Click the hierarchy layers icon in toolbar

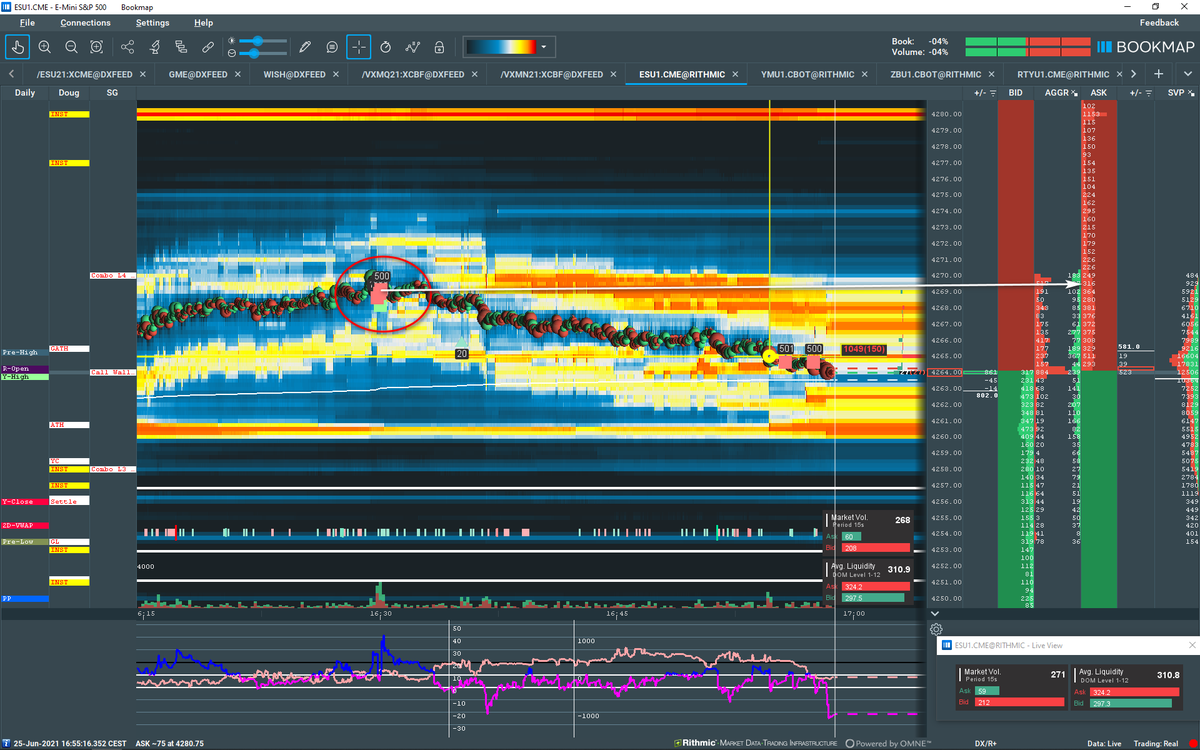coord(181,46)
